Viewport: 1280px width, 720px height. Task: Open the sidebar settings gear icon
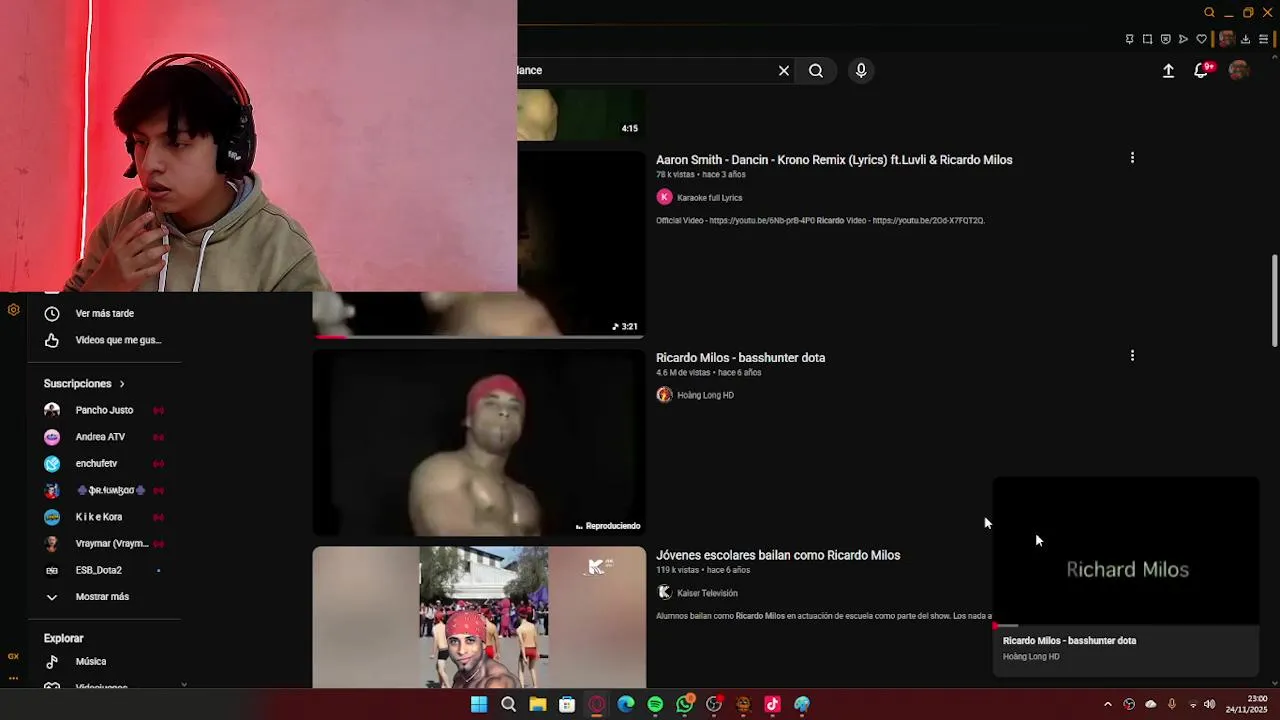point(13,310)
